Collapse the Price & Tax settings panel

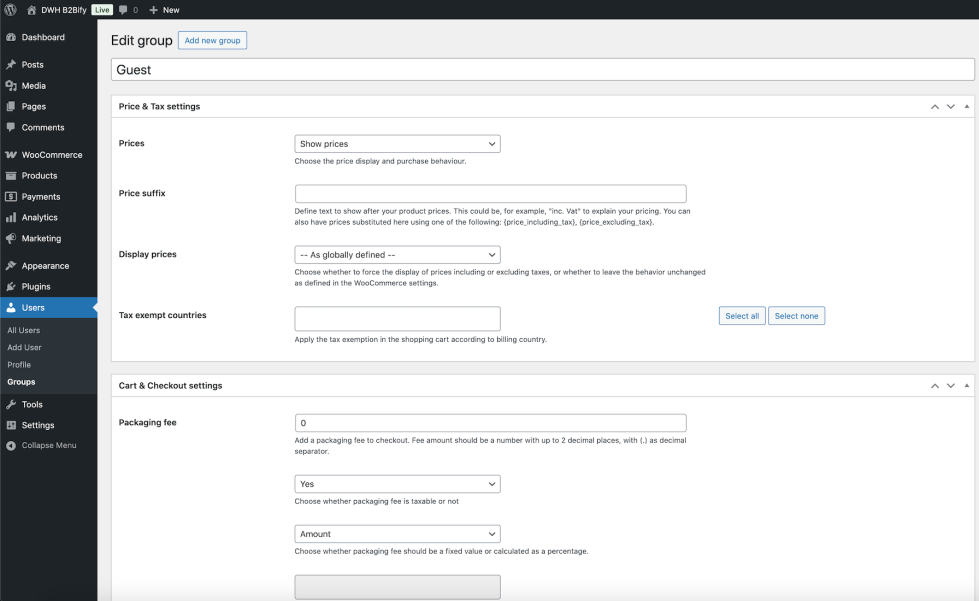pyautogui.click(x=966, y=106)
